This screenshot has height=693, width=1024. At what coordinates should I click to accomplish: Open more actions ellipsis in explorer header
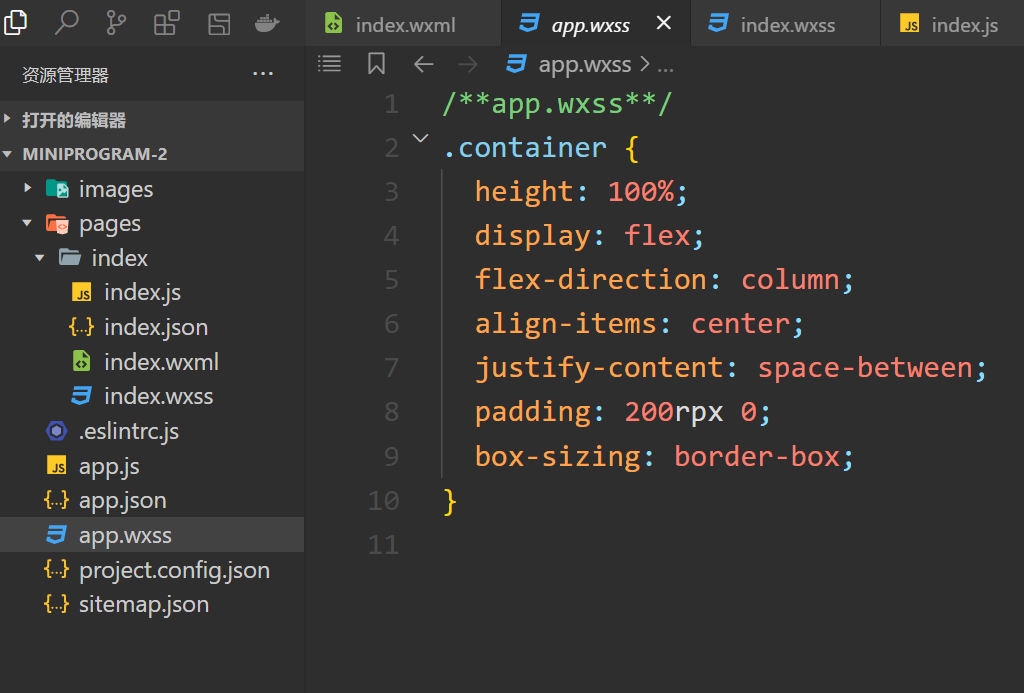[263, 74]
